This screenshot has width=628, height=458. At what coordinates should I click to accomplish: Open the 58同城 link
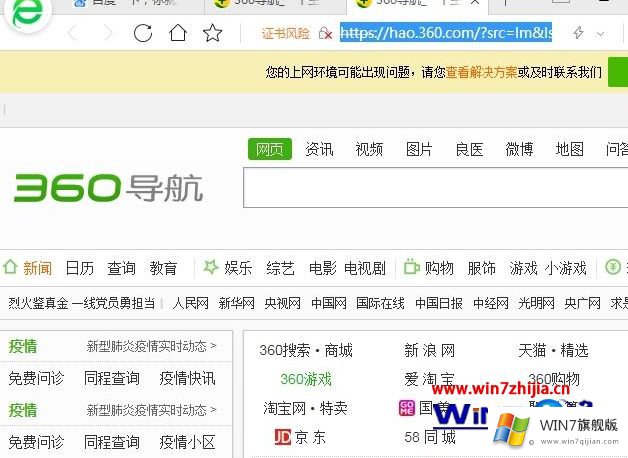pyautogui.click(x=430, y=437)
